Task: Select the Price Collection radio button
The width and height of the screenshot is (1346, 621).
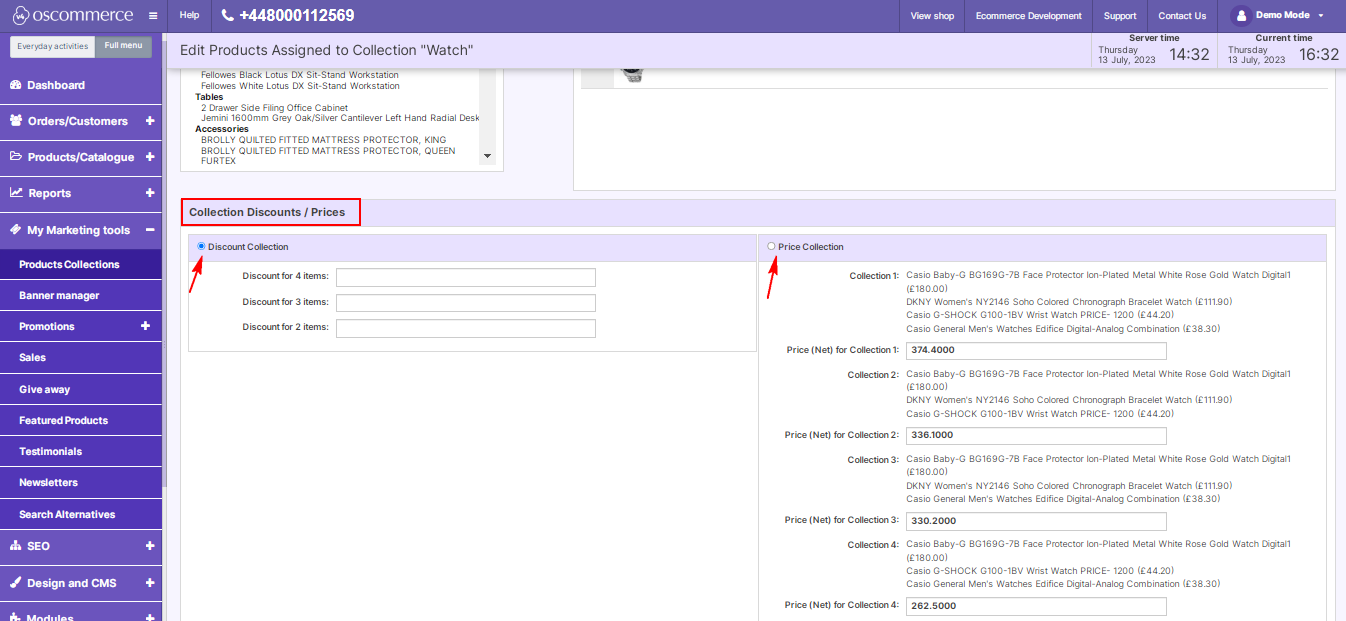Action: coord(771,246)
